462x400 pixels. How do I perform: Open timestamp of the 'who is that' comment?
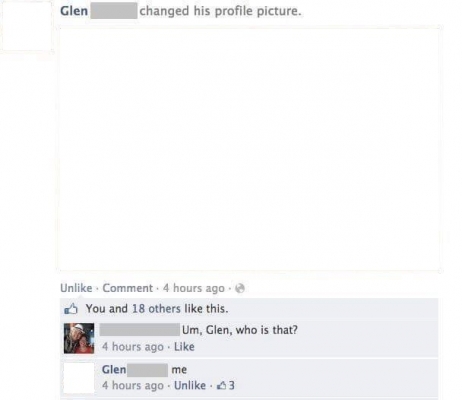click(x=133, y=347)
